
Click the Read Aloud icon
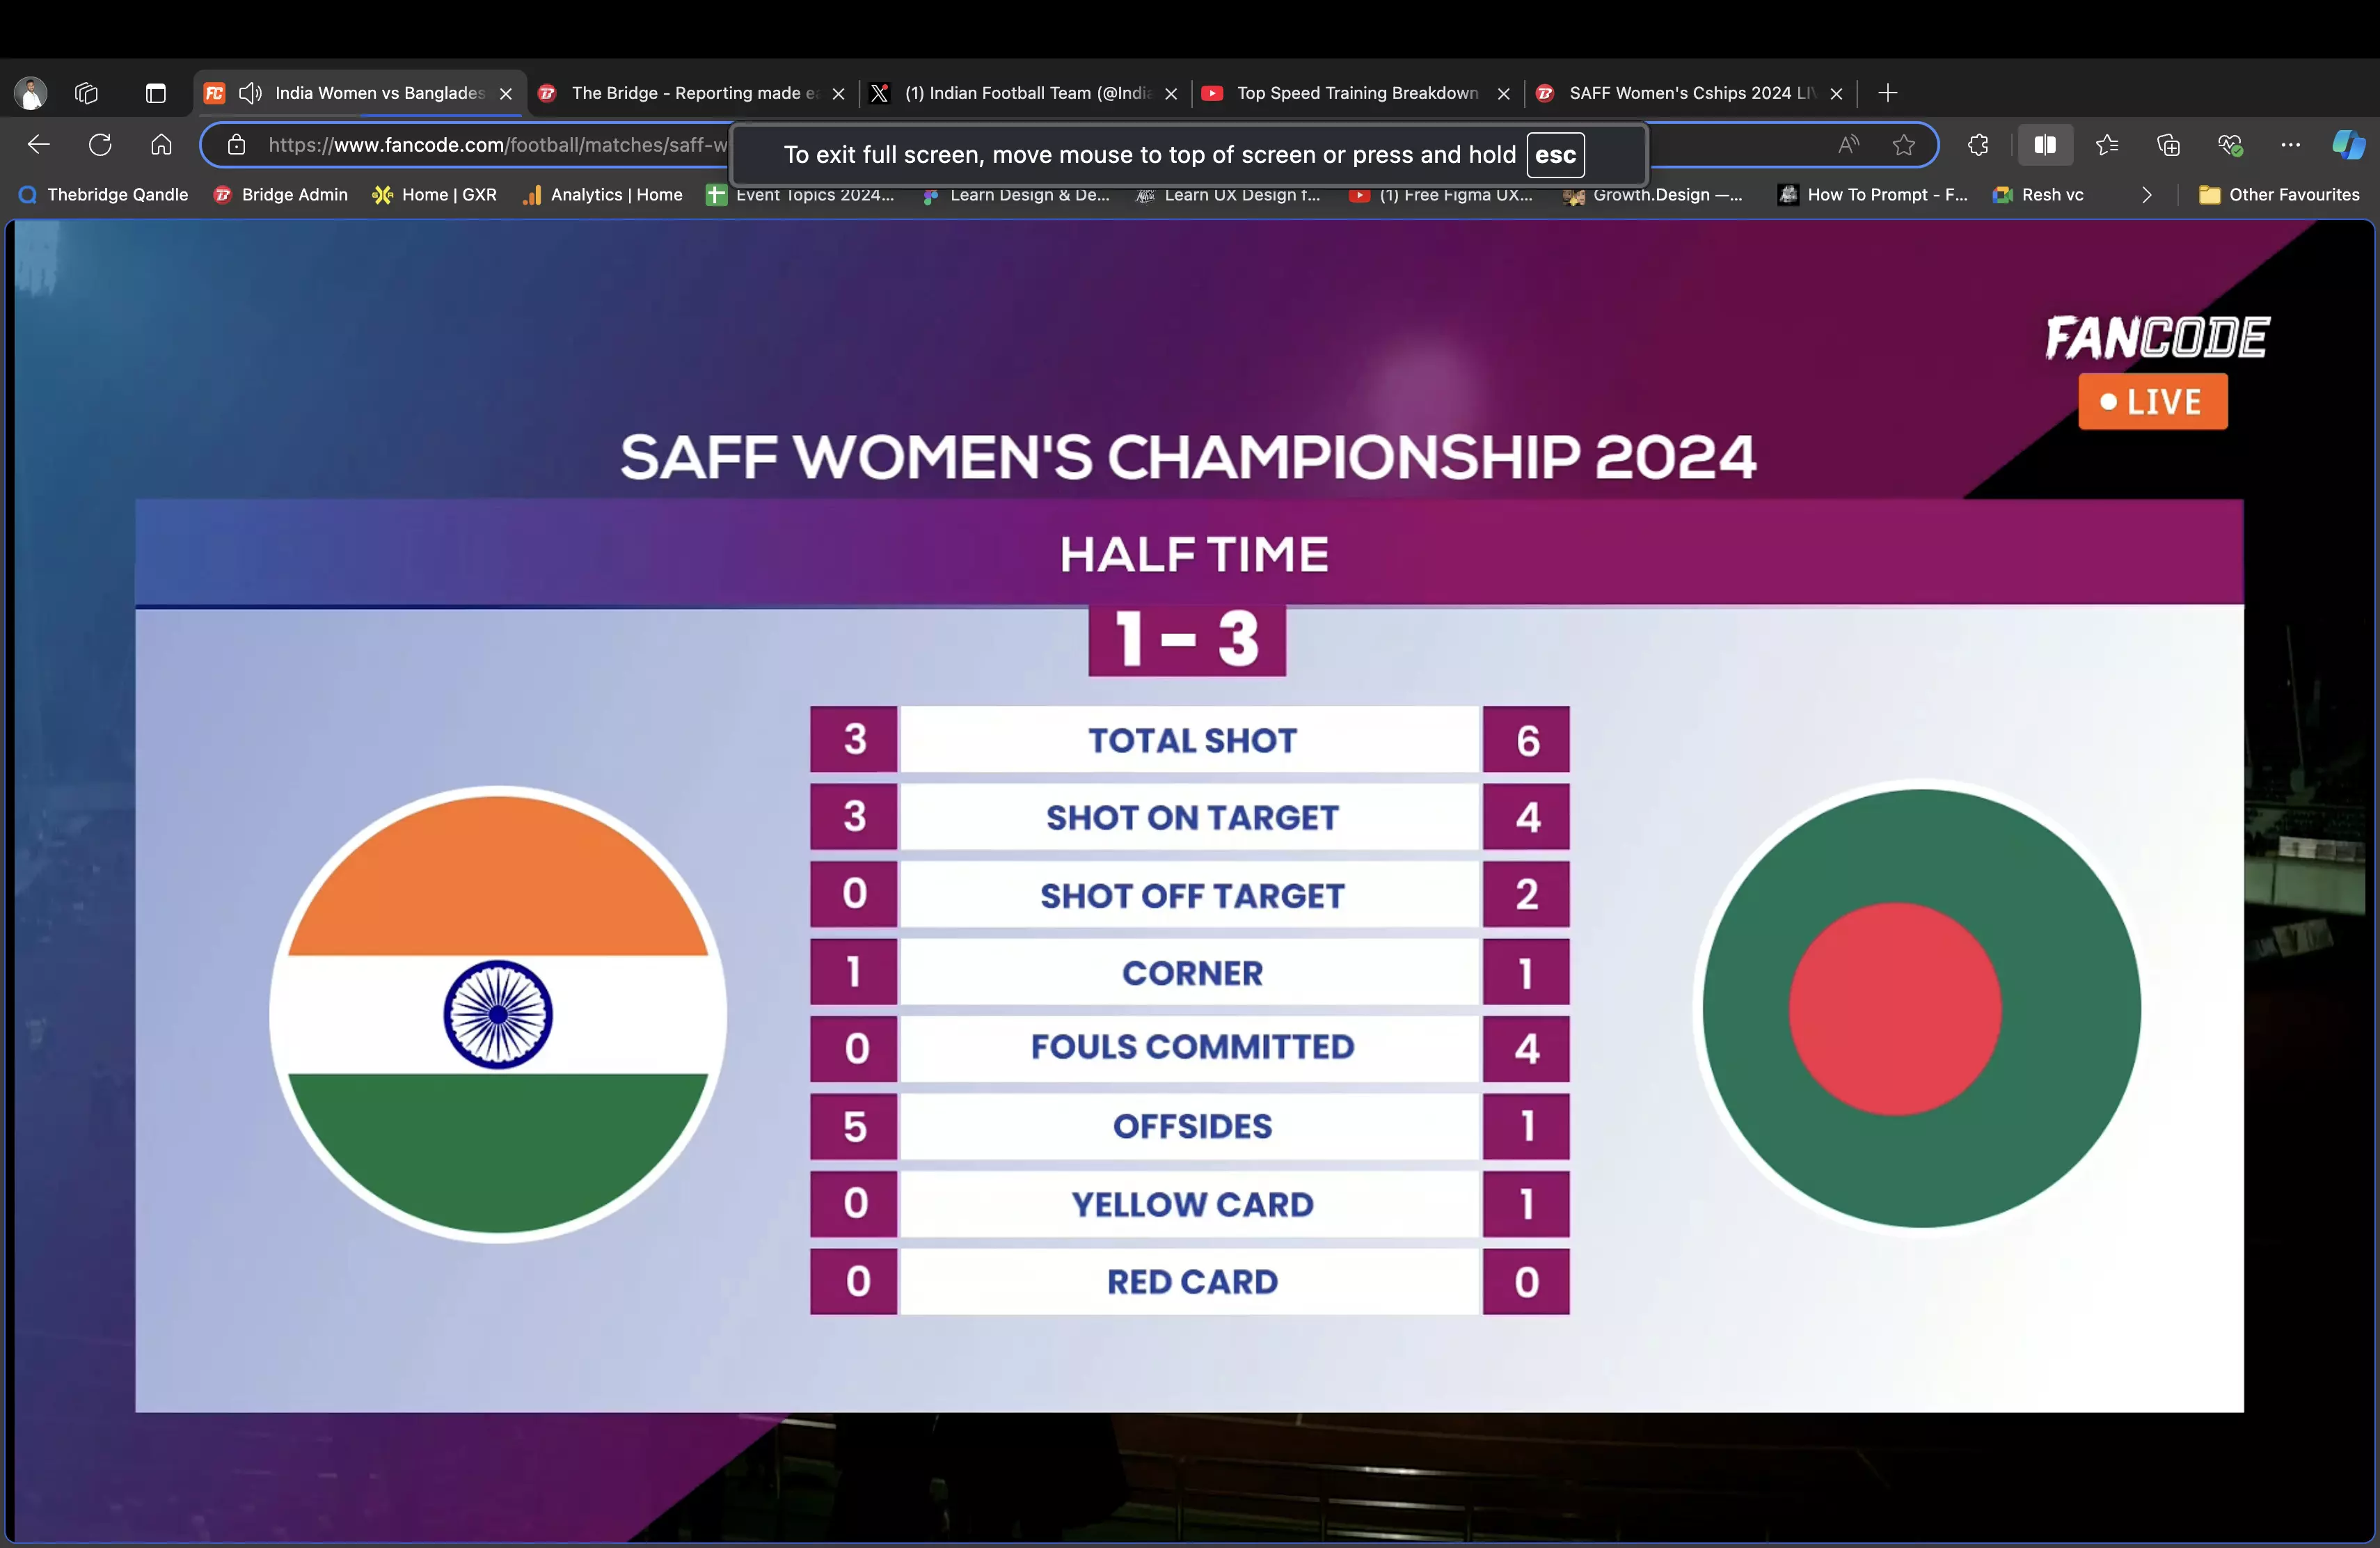coord(1849,145)
